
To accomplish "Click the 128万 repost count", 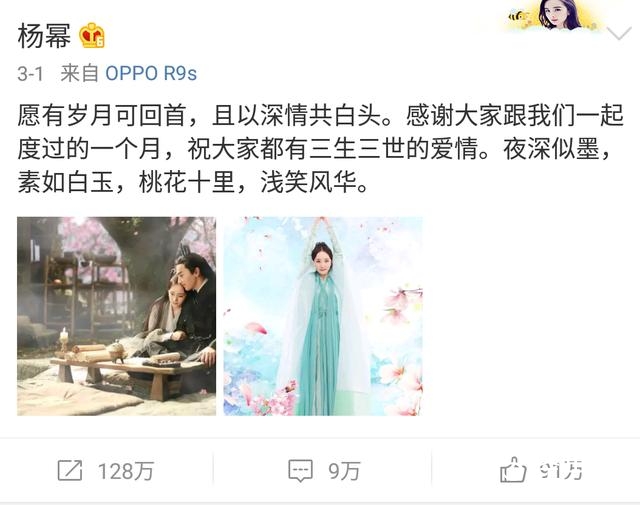I will click(x=126, y=471).
